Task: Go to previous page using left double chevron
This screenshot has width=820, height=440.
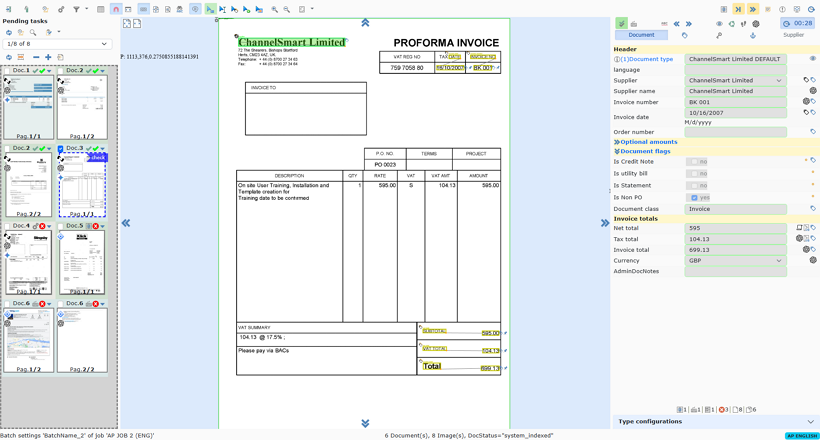Action: pyautogui.click(x=126, y=223)
